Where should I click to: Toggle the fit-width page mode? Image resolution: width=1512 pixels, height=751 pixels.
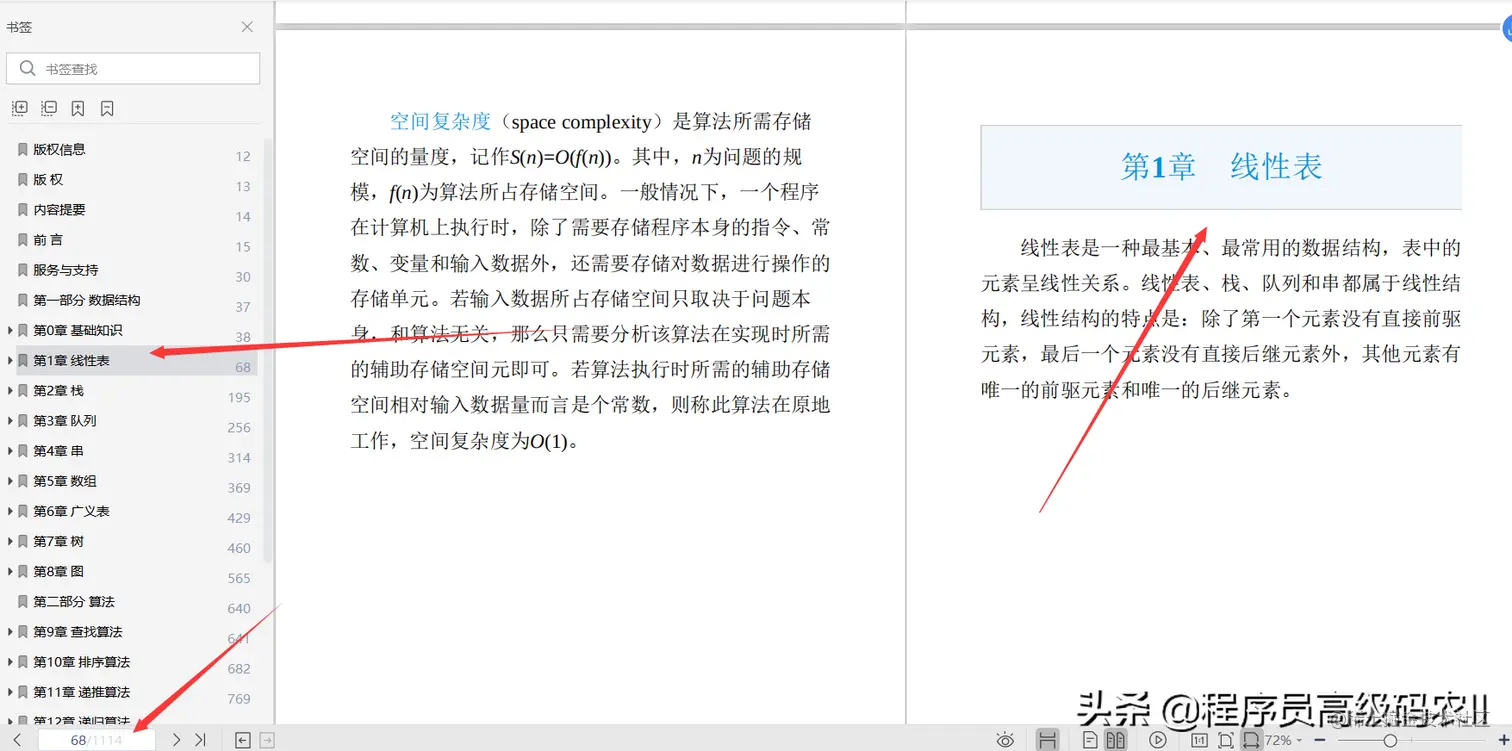click(1251, 739)
